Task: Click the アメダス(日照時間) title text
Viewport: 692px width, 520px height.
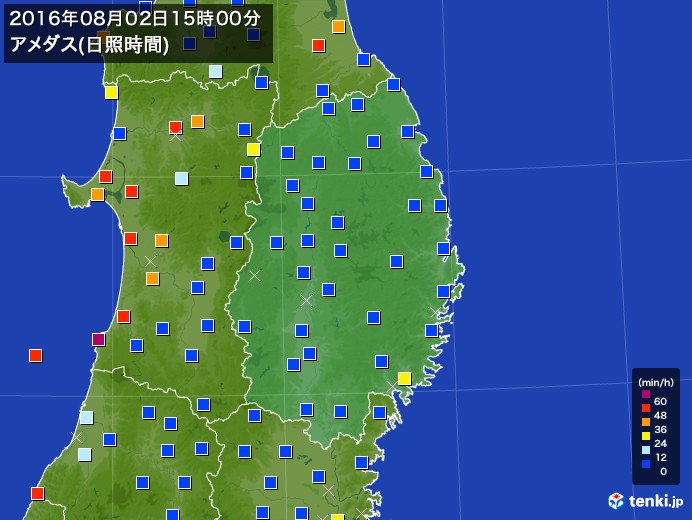Action: point(89,45)
